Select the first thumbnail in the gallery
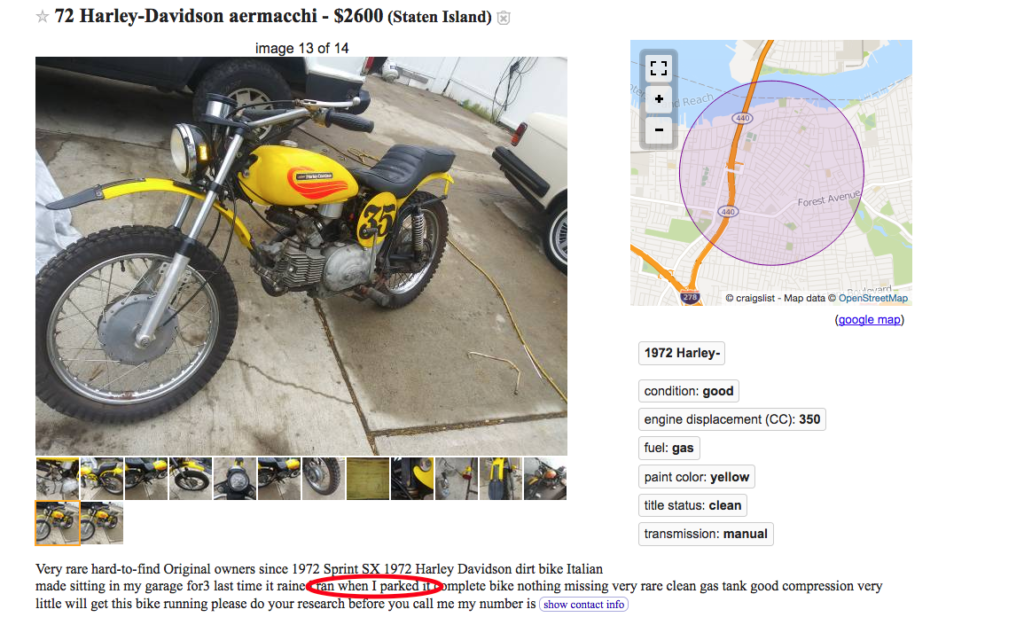This screenshot has height=625, width=1024. tap(57, 479)
